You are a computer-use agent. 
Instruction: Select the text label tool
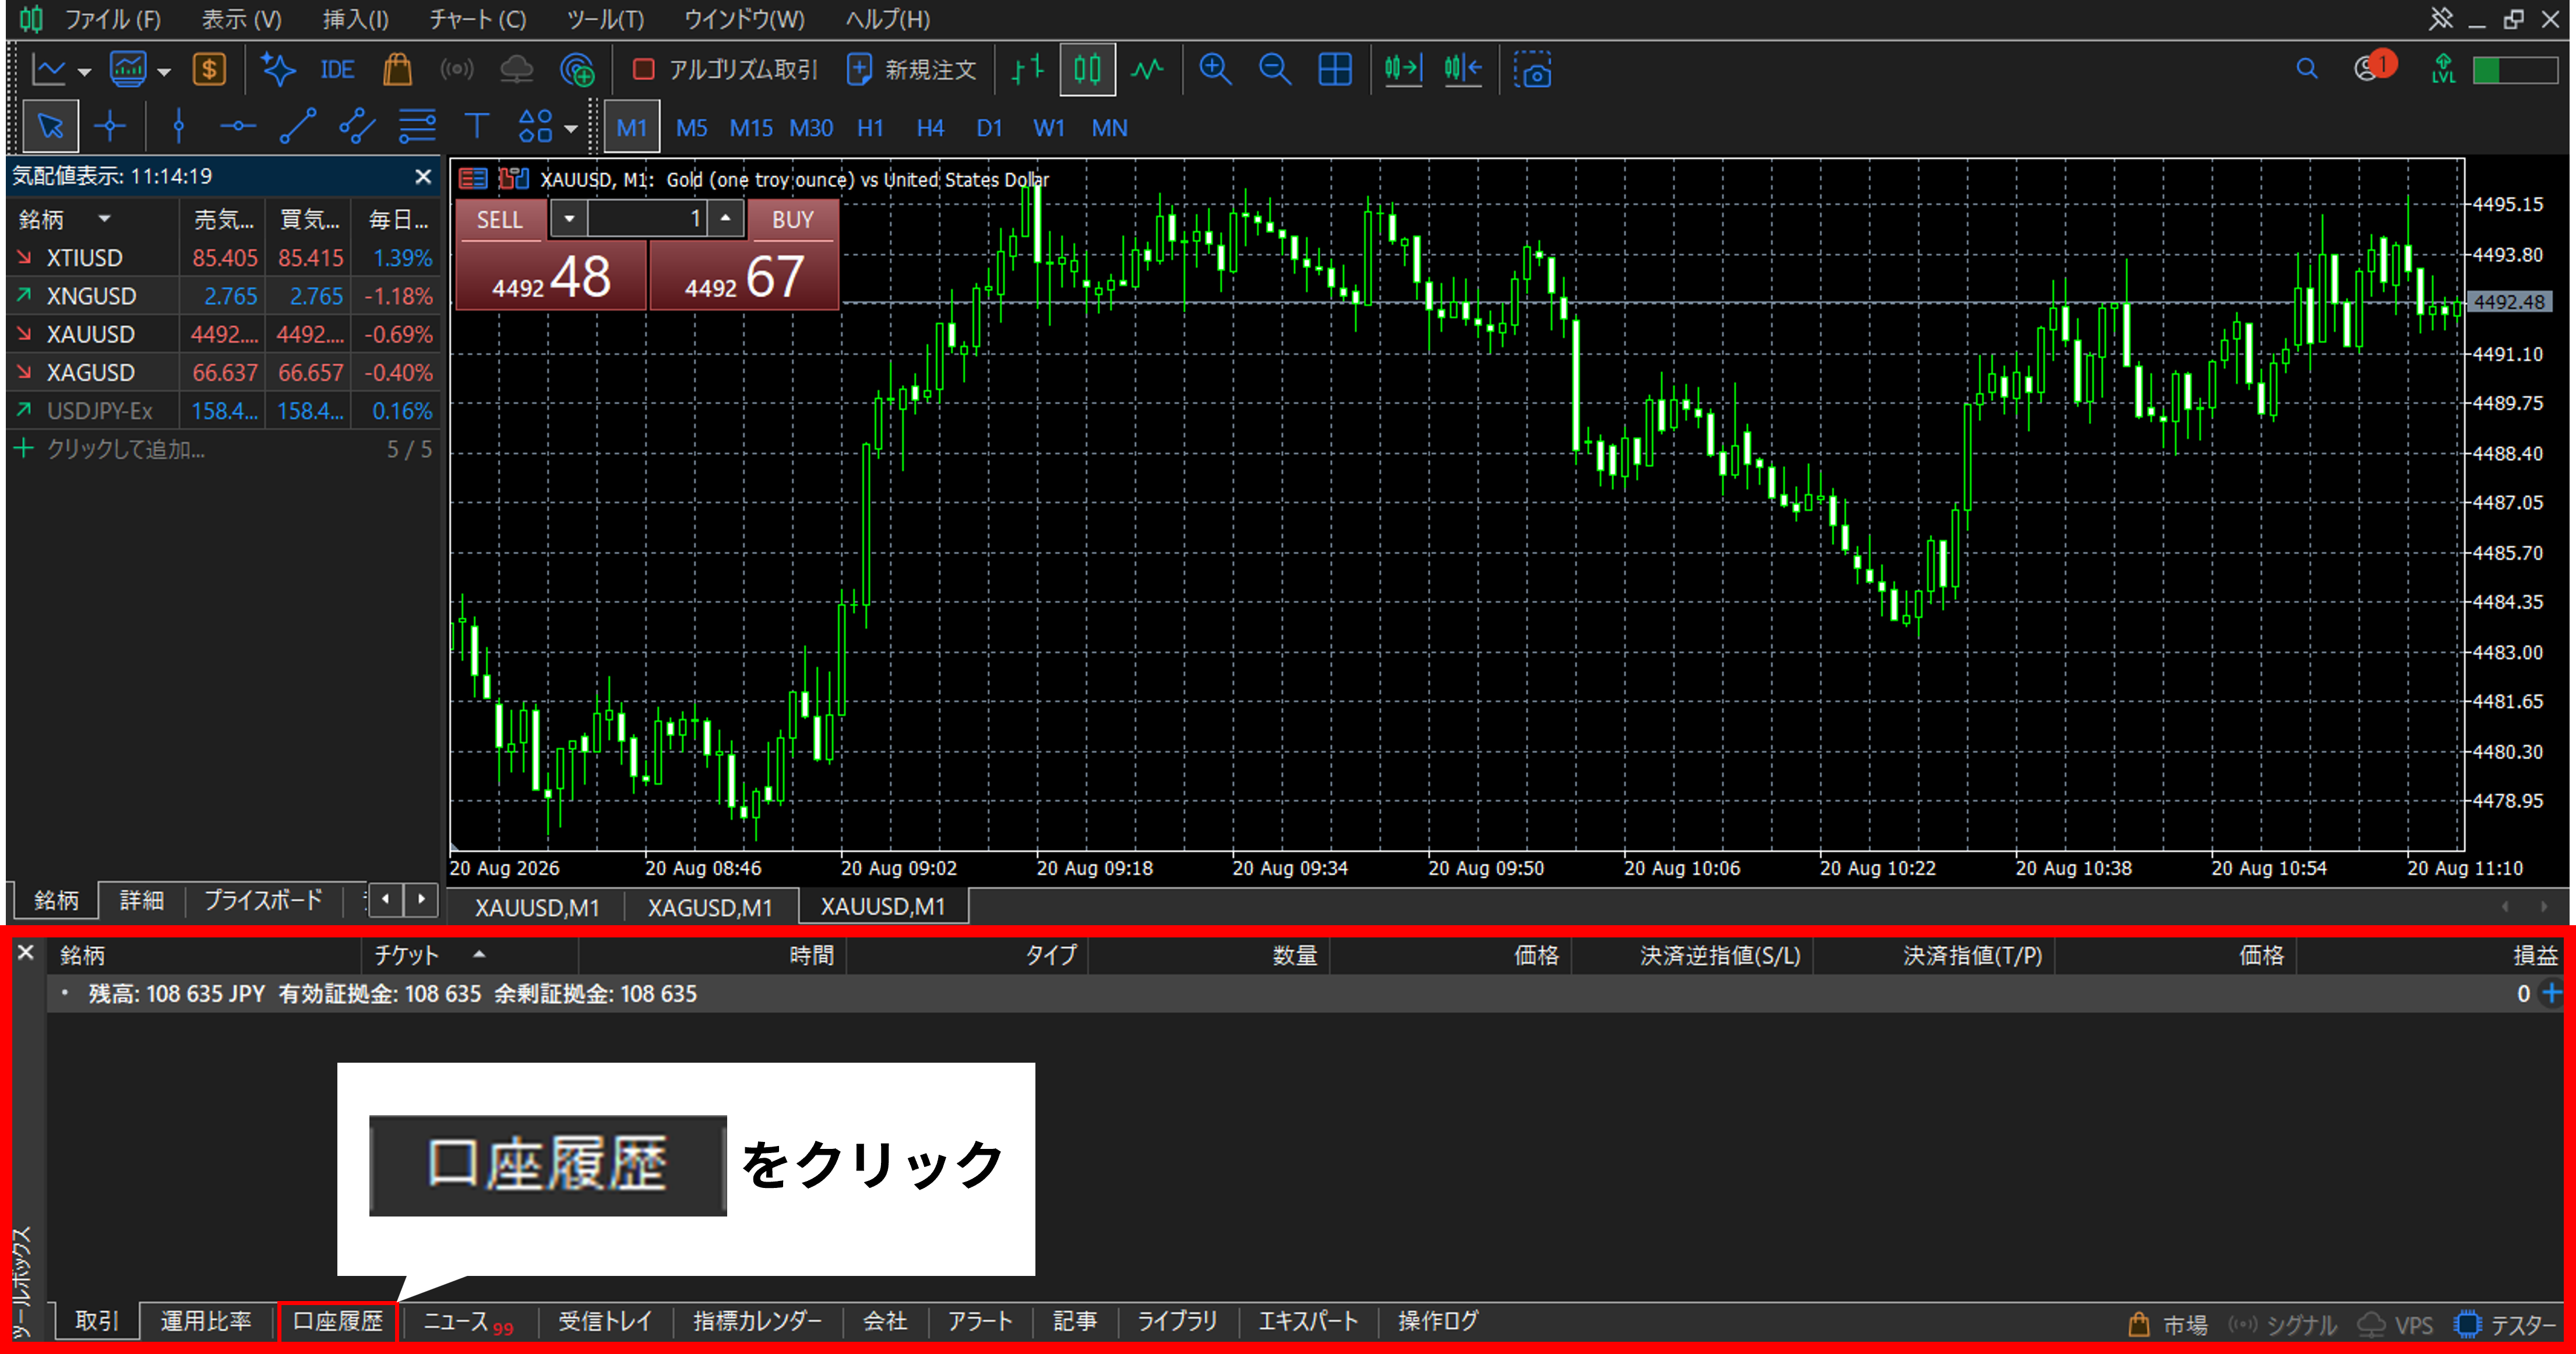point(476,127)
